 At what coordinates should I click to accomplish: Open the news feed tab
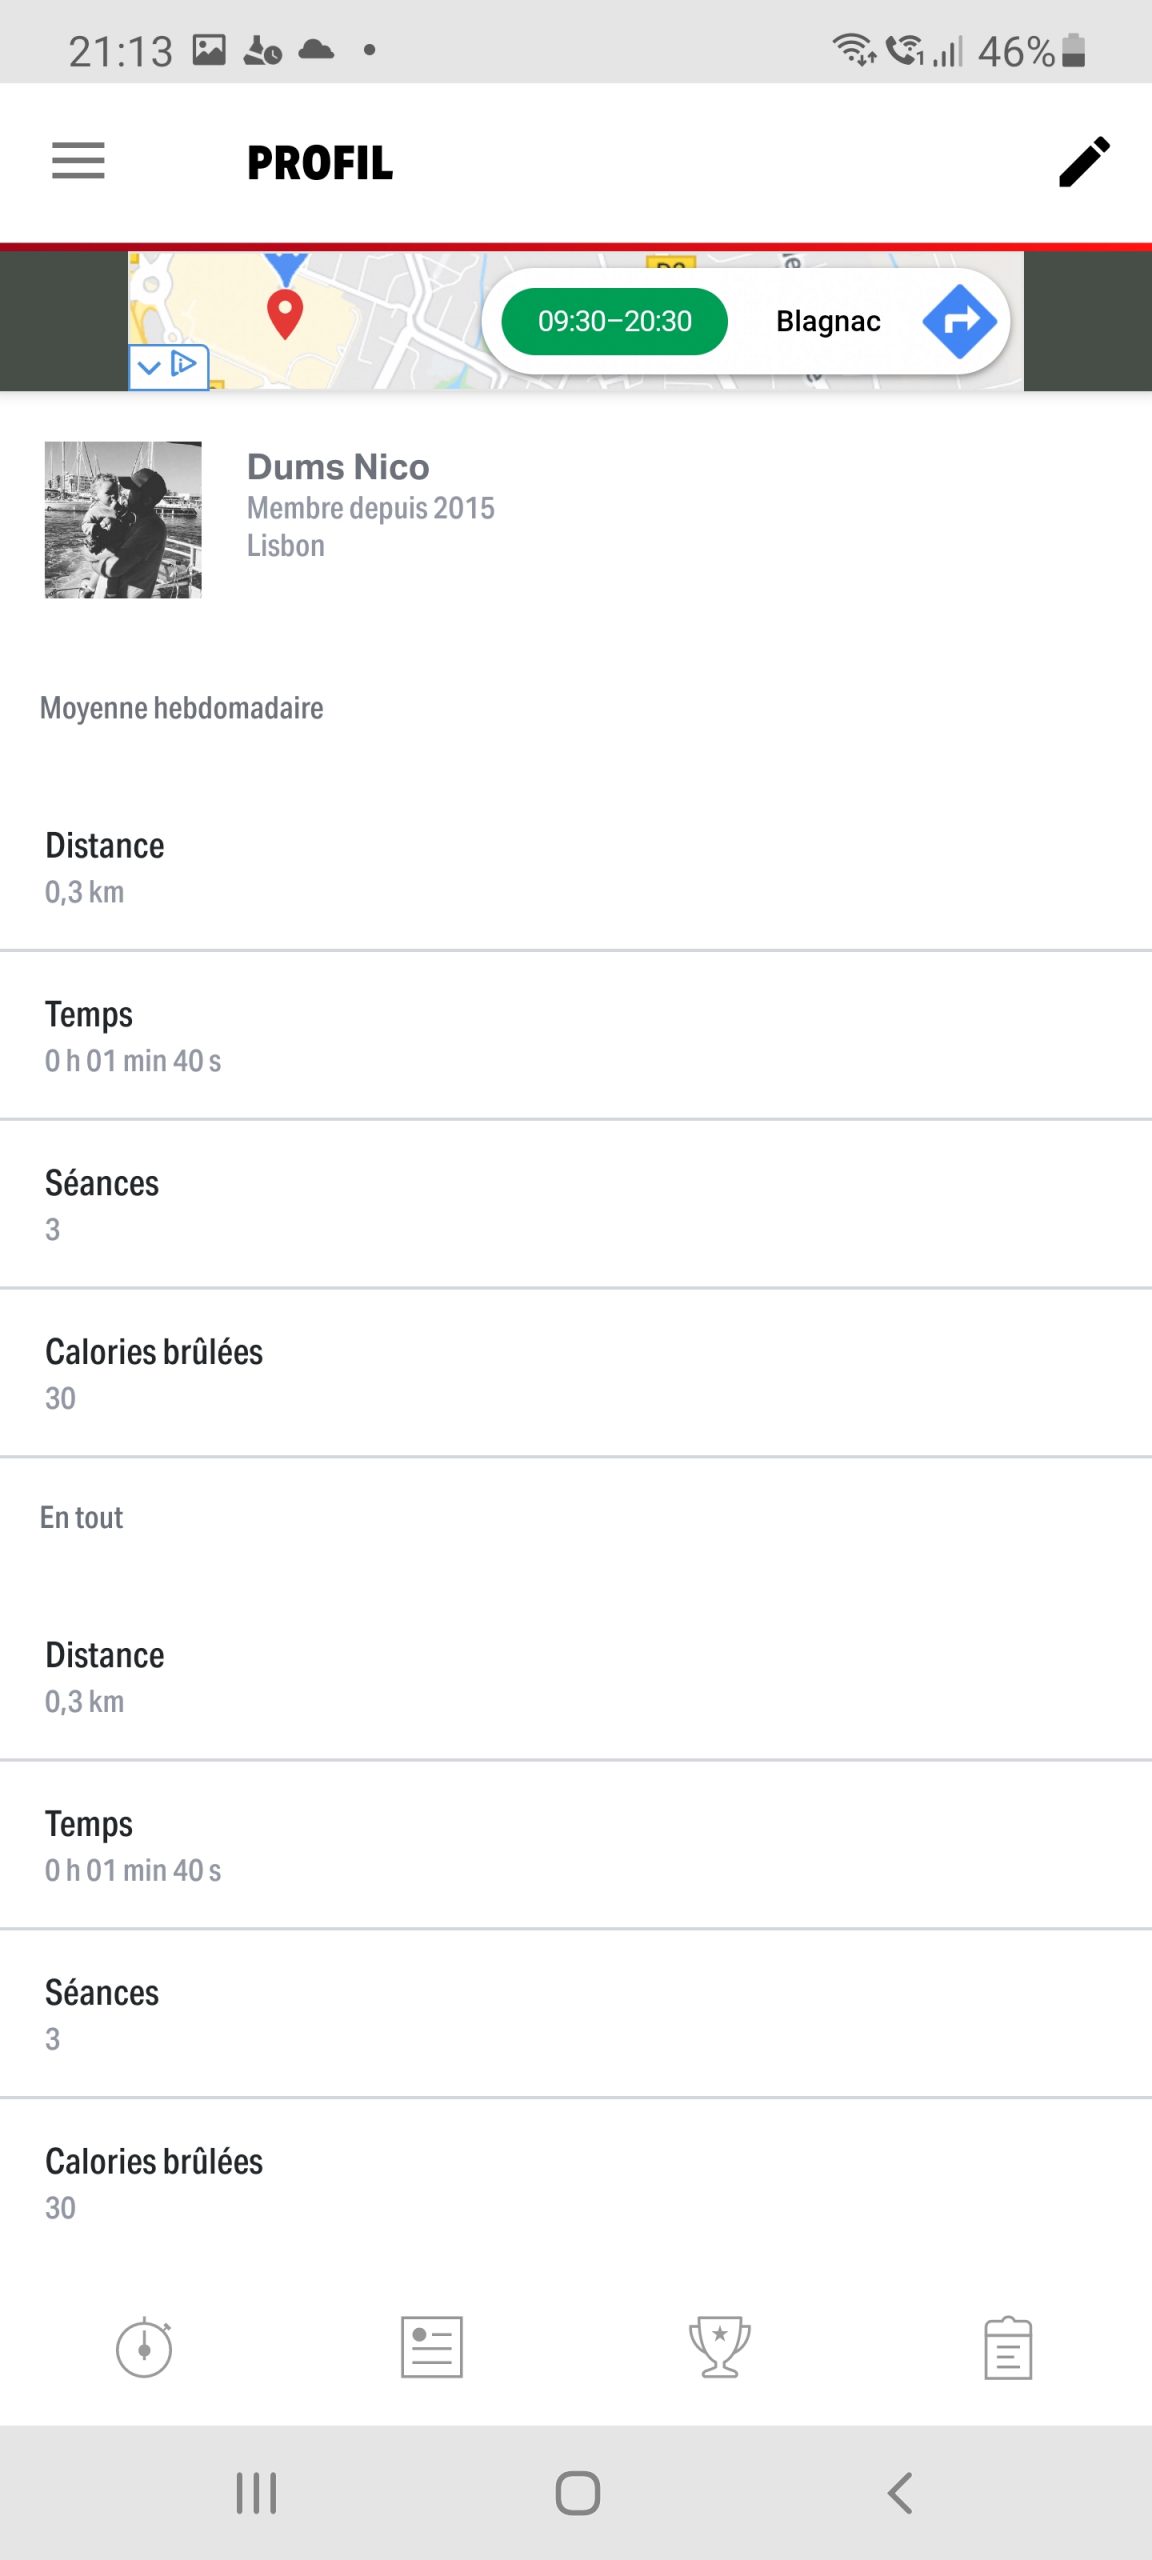[x=432, y=2347]
